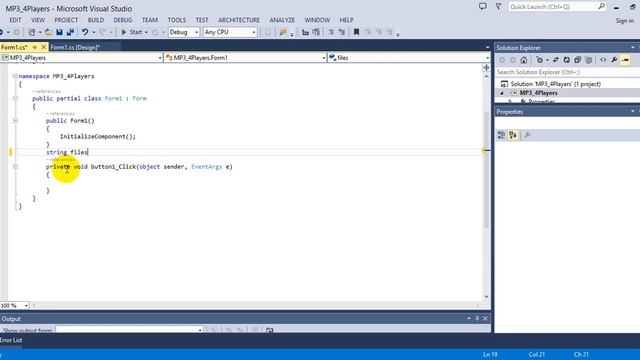This screenshot has width=640, height=360.
Task: Toggle auto-hide pin on Output panel
Action: 477,318
